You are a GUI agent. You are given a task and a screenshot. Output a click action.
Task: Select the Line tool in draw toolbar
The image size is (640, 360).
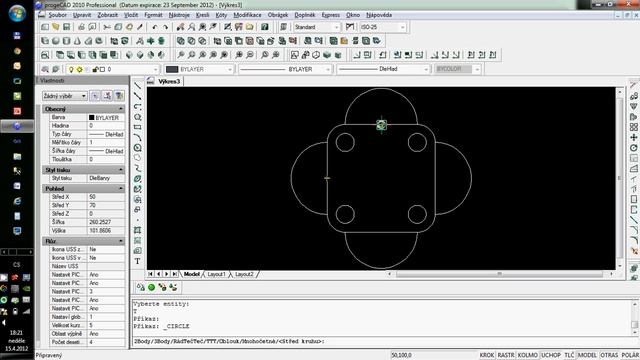point(138,86)
